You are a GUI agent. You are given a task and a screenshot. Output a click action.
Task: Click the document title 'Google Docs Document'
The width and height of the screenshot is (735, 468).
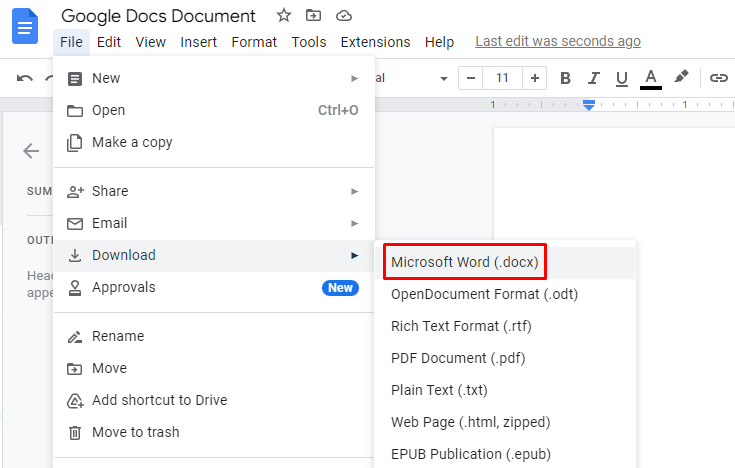[158, 16]
